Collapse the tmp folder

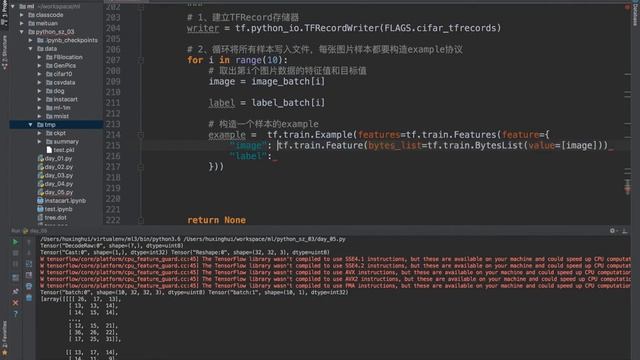pos(31,124)
